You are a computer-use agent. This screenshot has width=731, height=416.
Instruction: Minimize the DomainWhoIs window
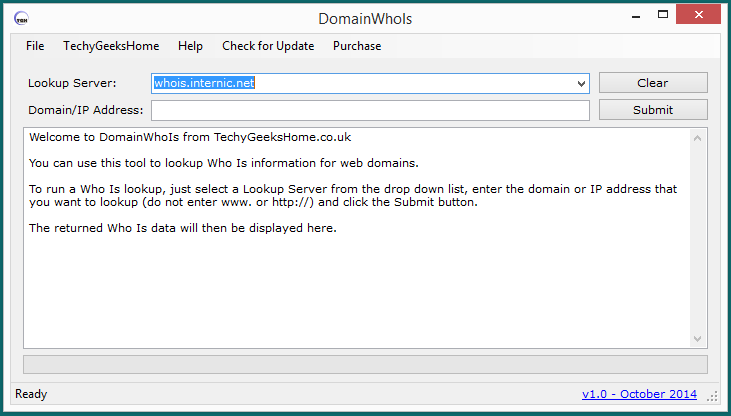coord(636,16)
